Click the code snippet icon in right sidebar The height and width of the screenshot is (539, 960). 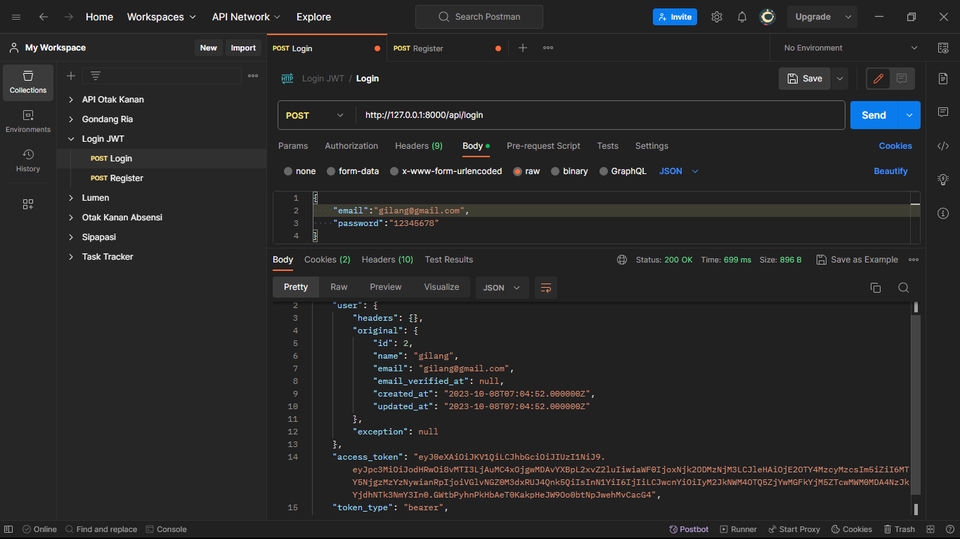pos(943,146)
